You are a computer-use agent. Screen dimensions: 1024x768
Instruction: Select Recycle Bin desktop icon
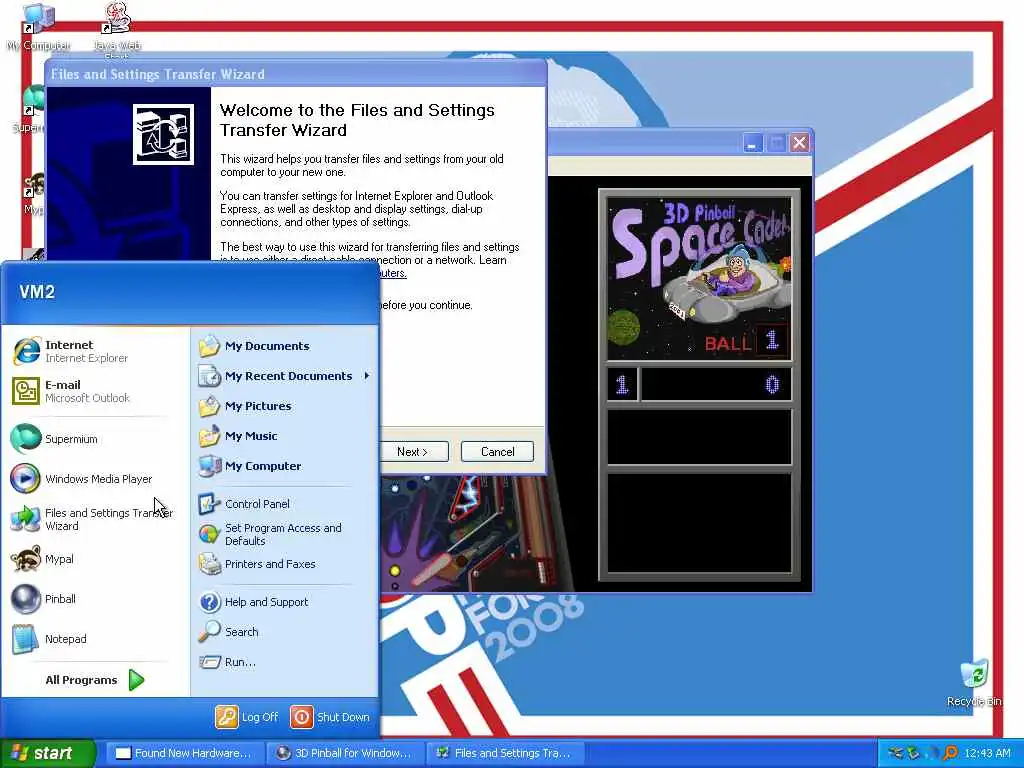pos(974,683)
